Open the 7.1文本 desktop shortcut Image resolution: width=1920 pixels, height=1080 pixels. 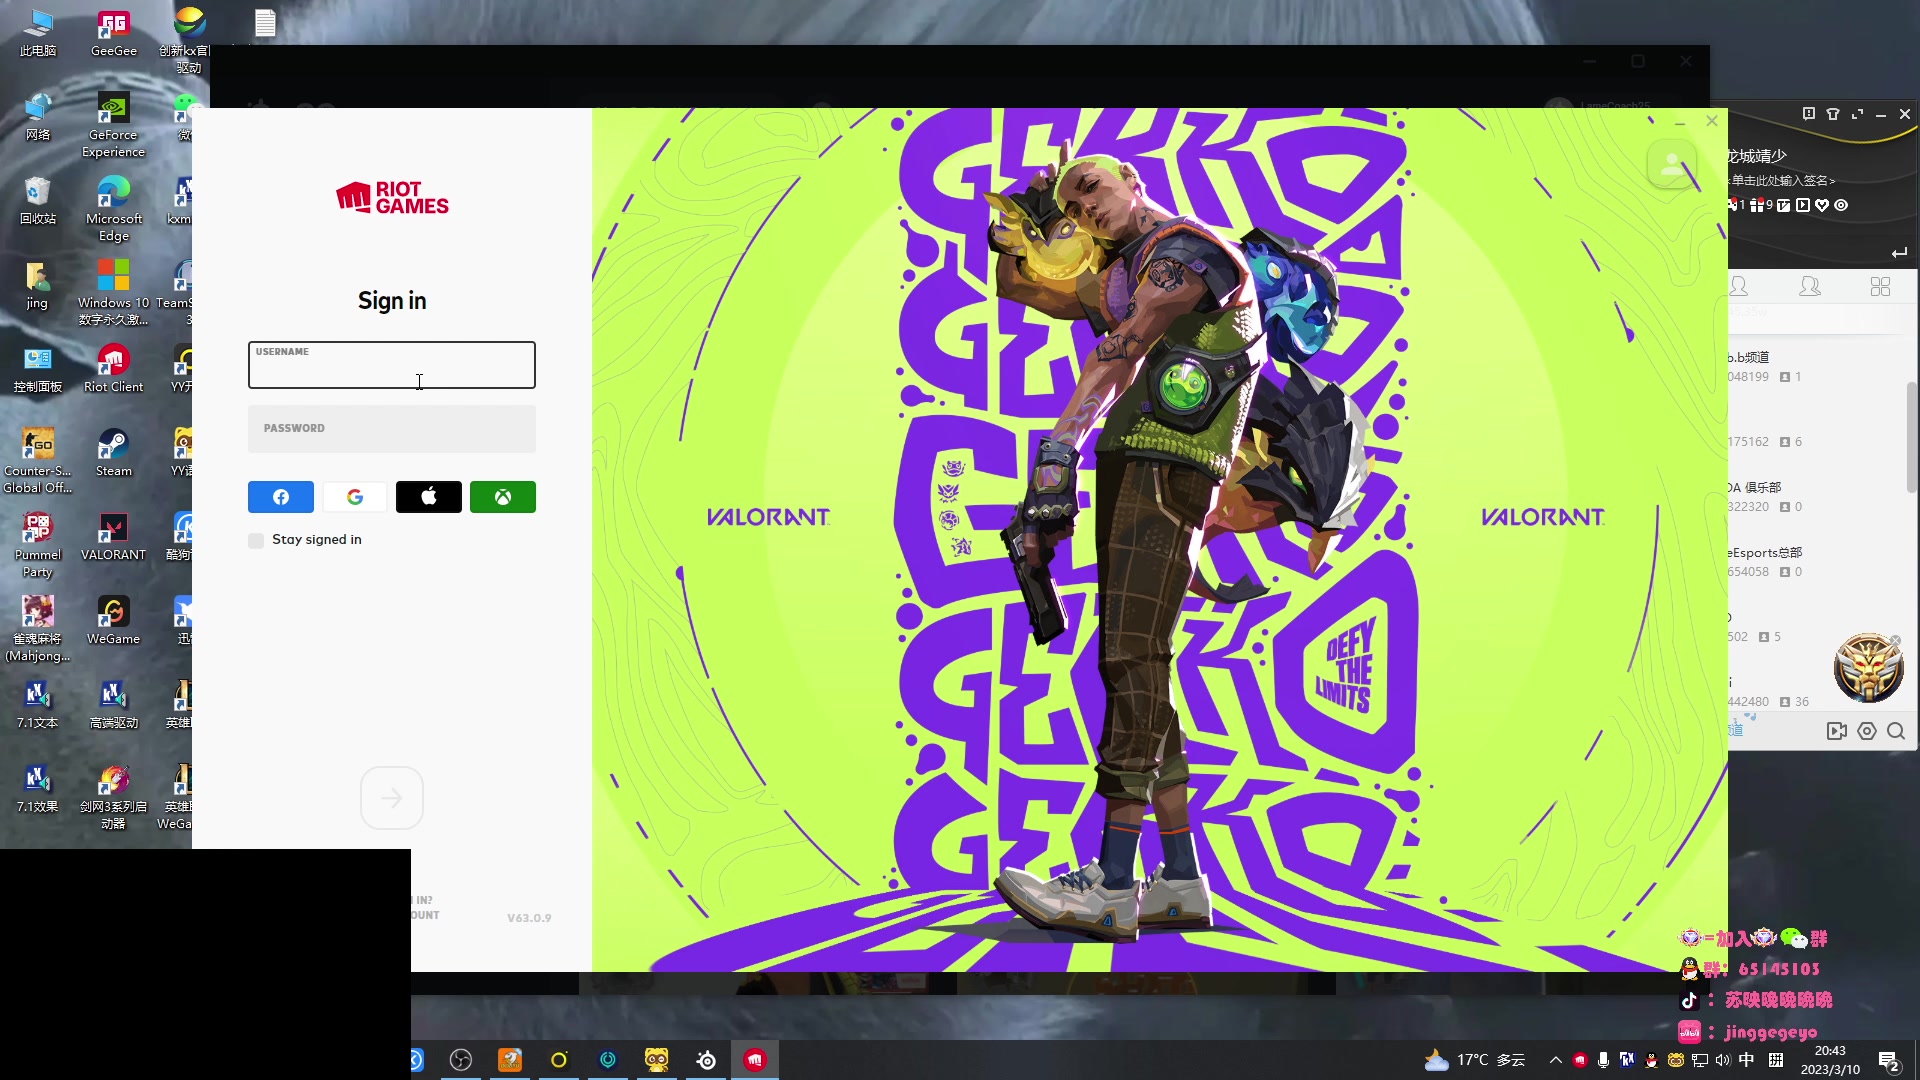click(38, 705)
